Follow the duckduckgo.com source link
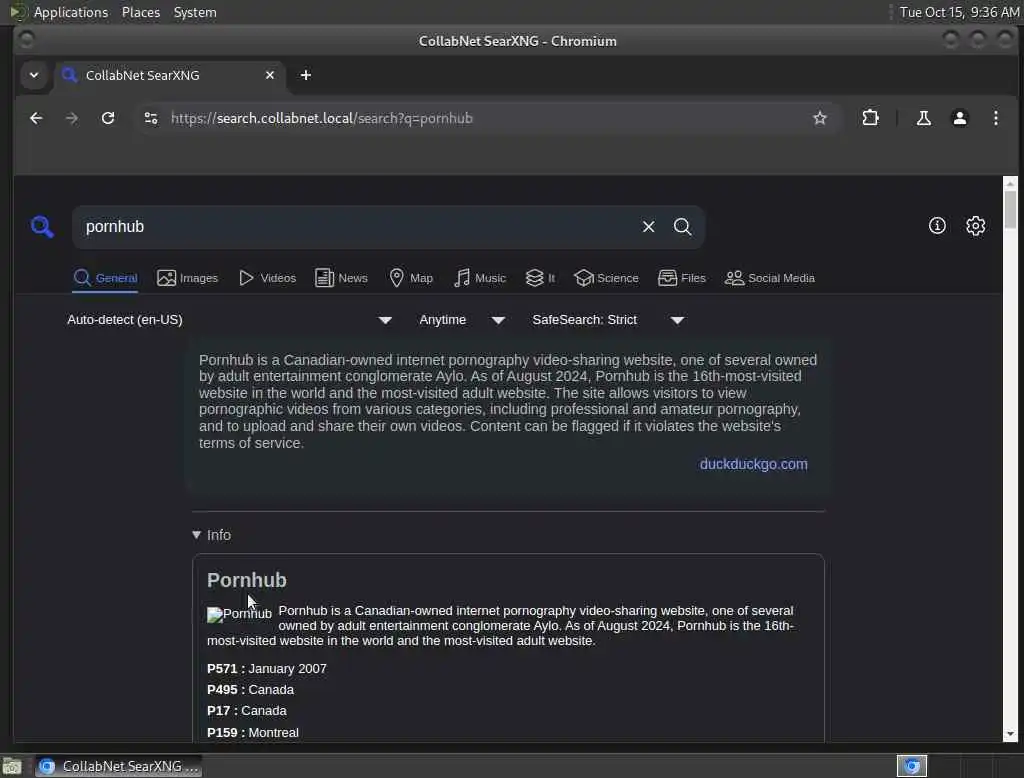 (x=754, y=464)
